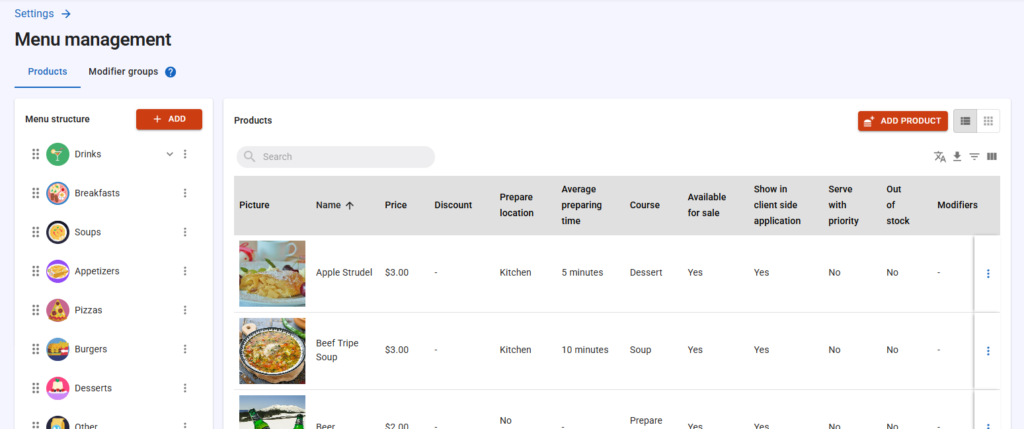The width and height of the screenshot is (1024, 429).
Task: Switch to the Products tab
Action: point(48,72)
